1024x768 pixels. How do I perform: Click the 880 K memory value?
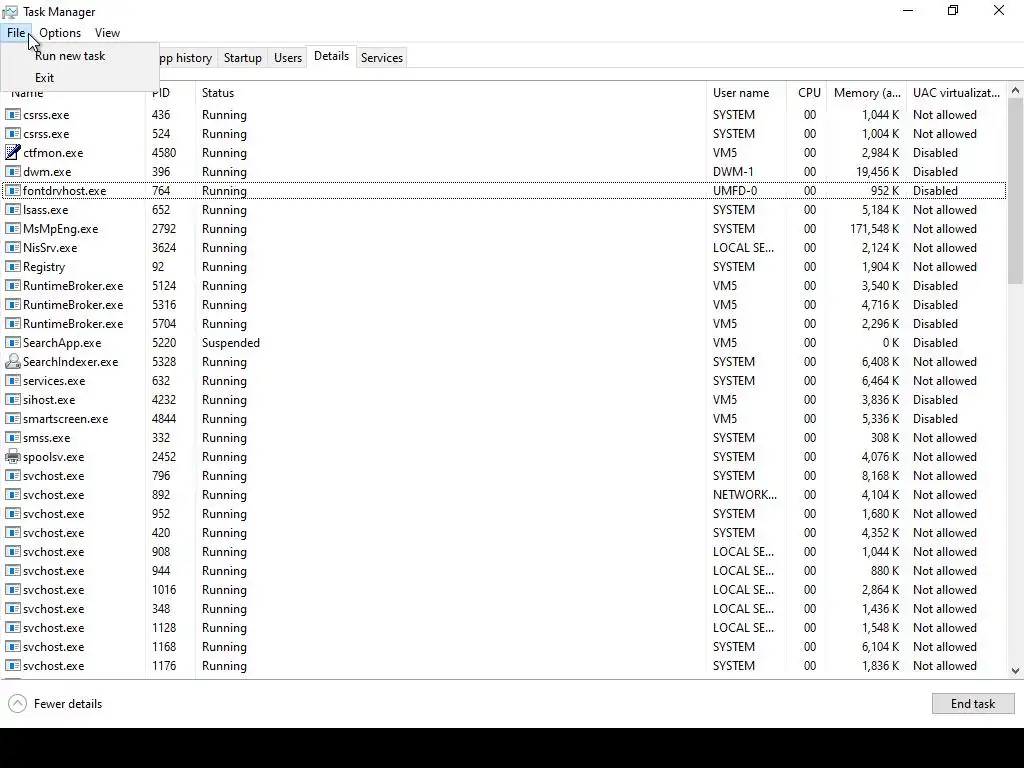(x=885, y=570)
